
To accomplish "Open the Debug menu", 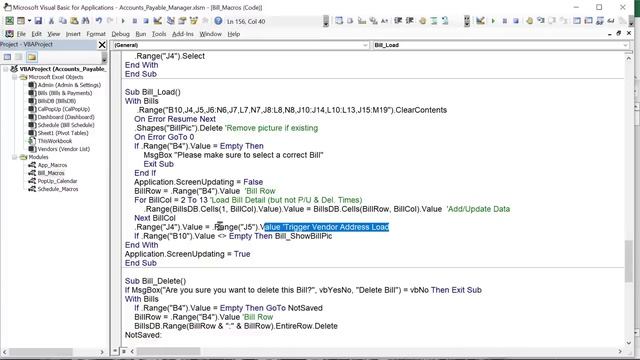I will point(120,34).
